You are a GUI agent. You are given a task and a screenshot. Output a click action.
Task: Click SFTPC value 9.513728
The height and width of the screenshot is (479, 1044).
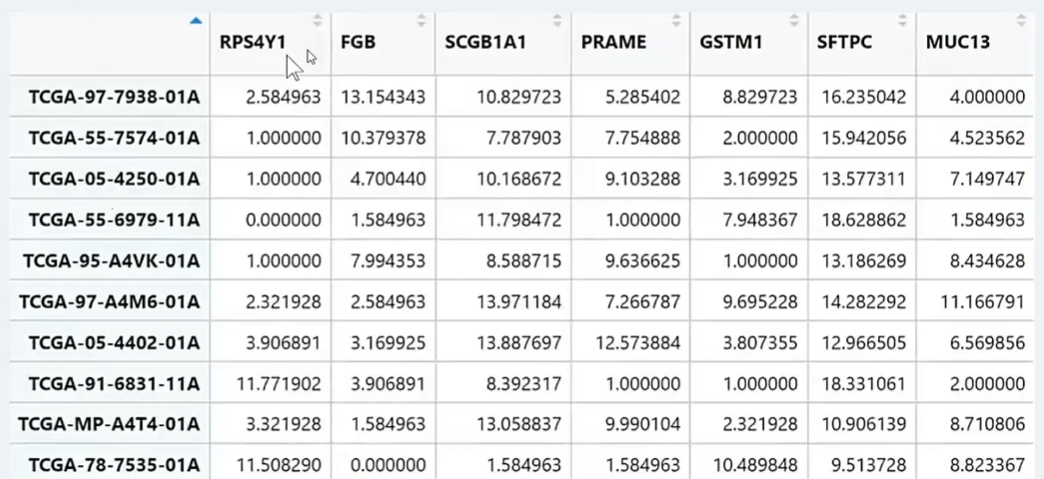coord(868,465)
